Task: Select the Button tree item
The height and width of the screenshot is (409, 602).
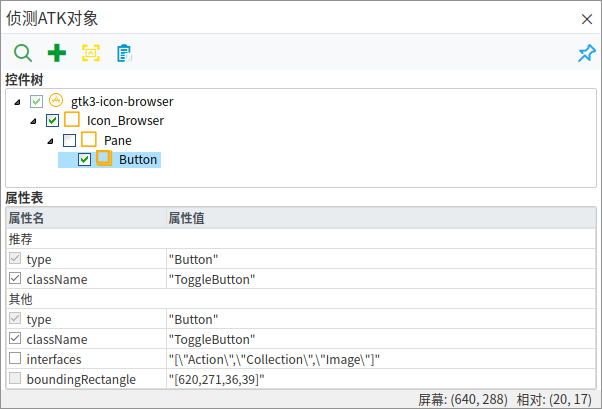Action: point(137,159)
